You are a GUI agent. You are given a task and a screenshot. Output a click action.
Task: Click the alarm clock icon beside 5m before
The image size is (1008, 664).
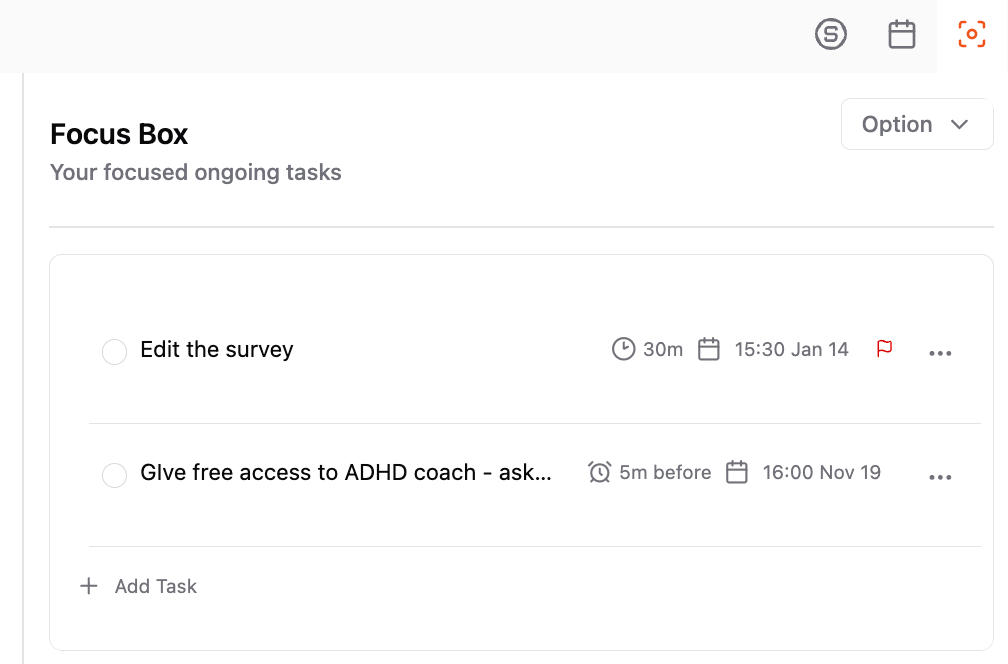(599, 472)
